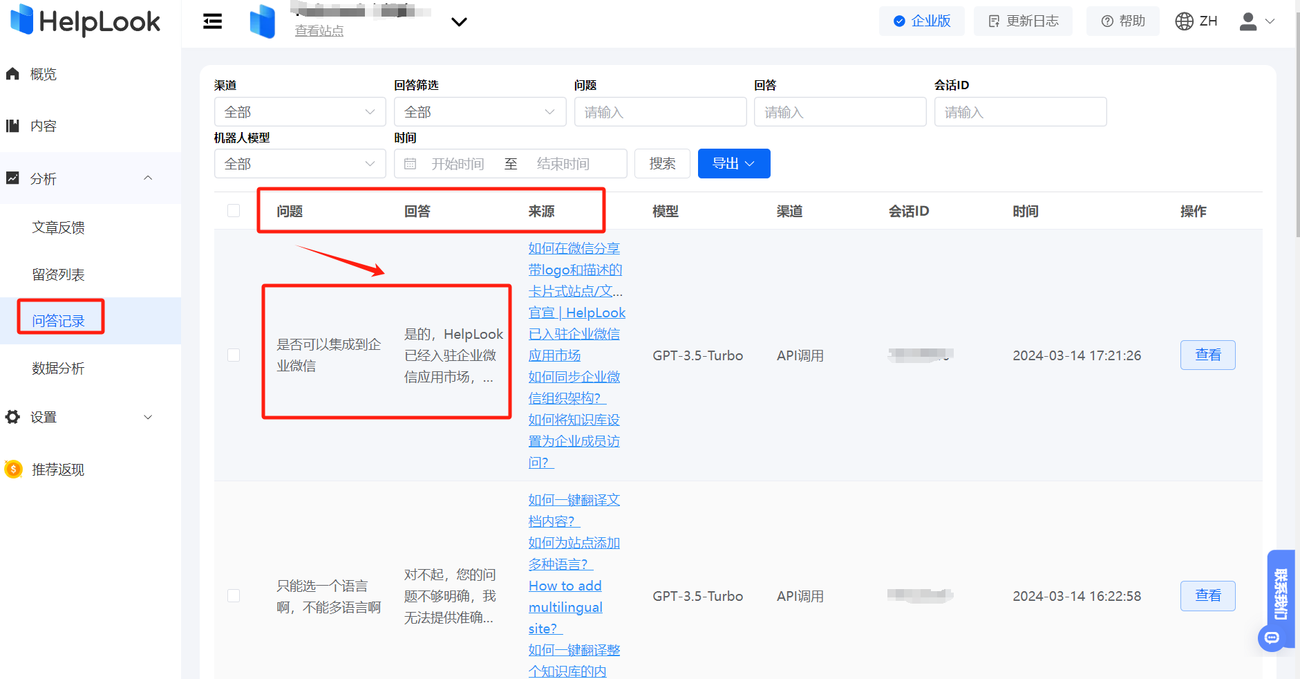Click the HelpLook logo

coord(86,21)
